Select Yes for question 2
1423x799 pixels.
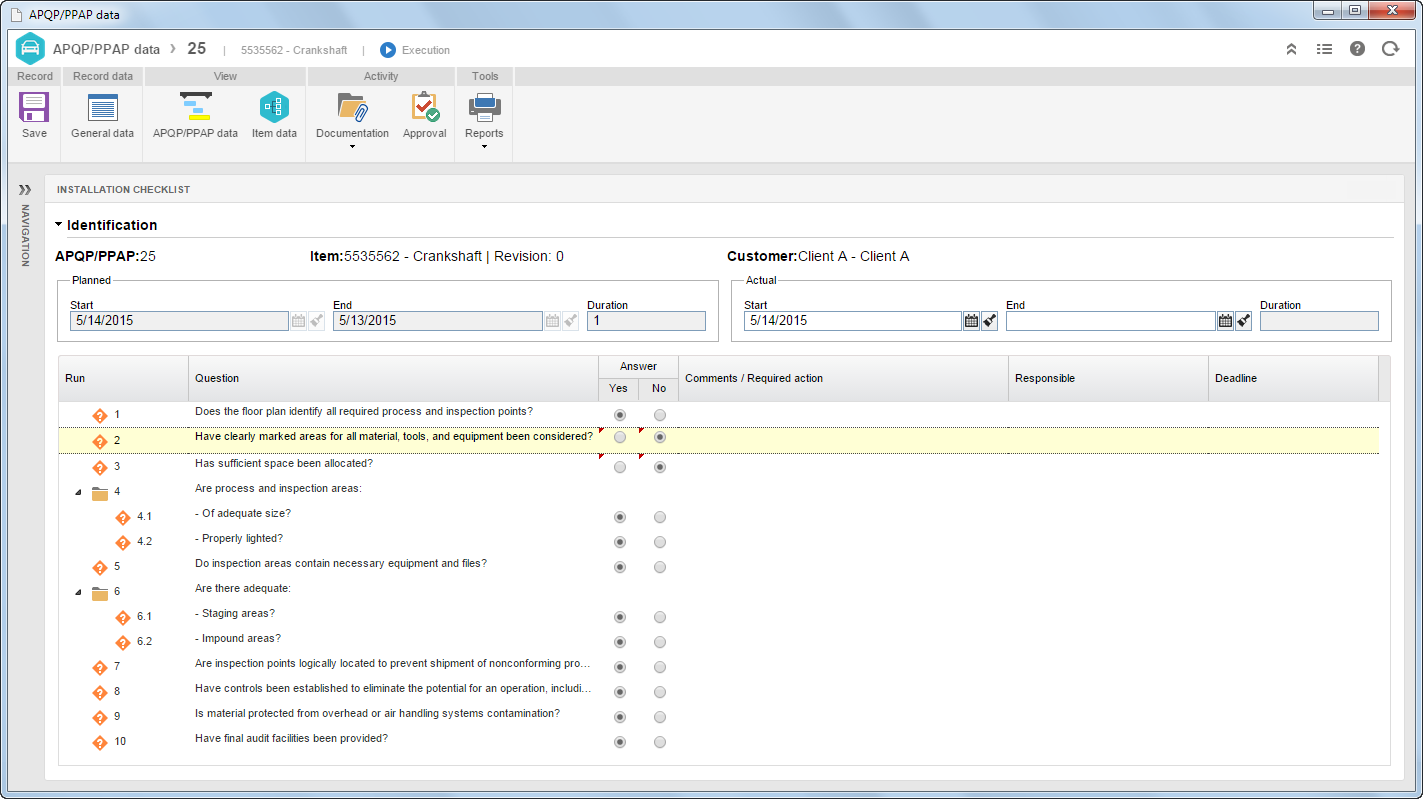[620, 437]
